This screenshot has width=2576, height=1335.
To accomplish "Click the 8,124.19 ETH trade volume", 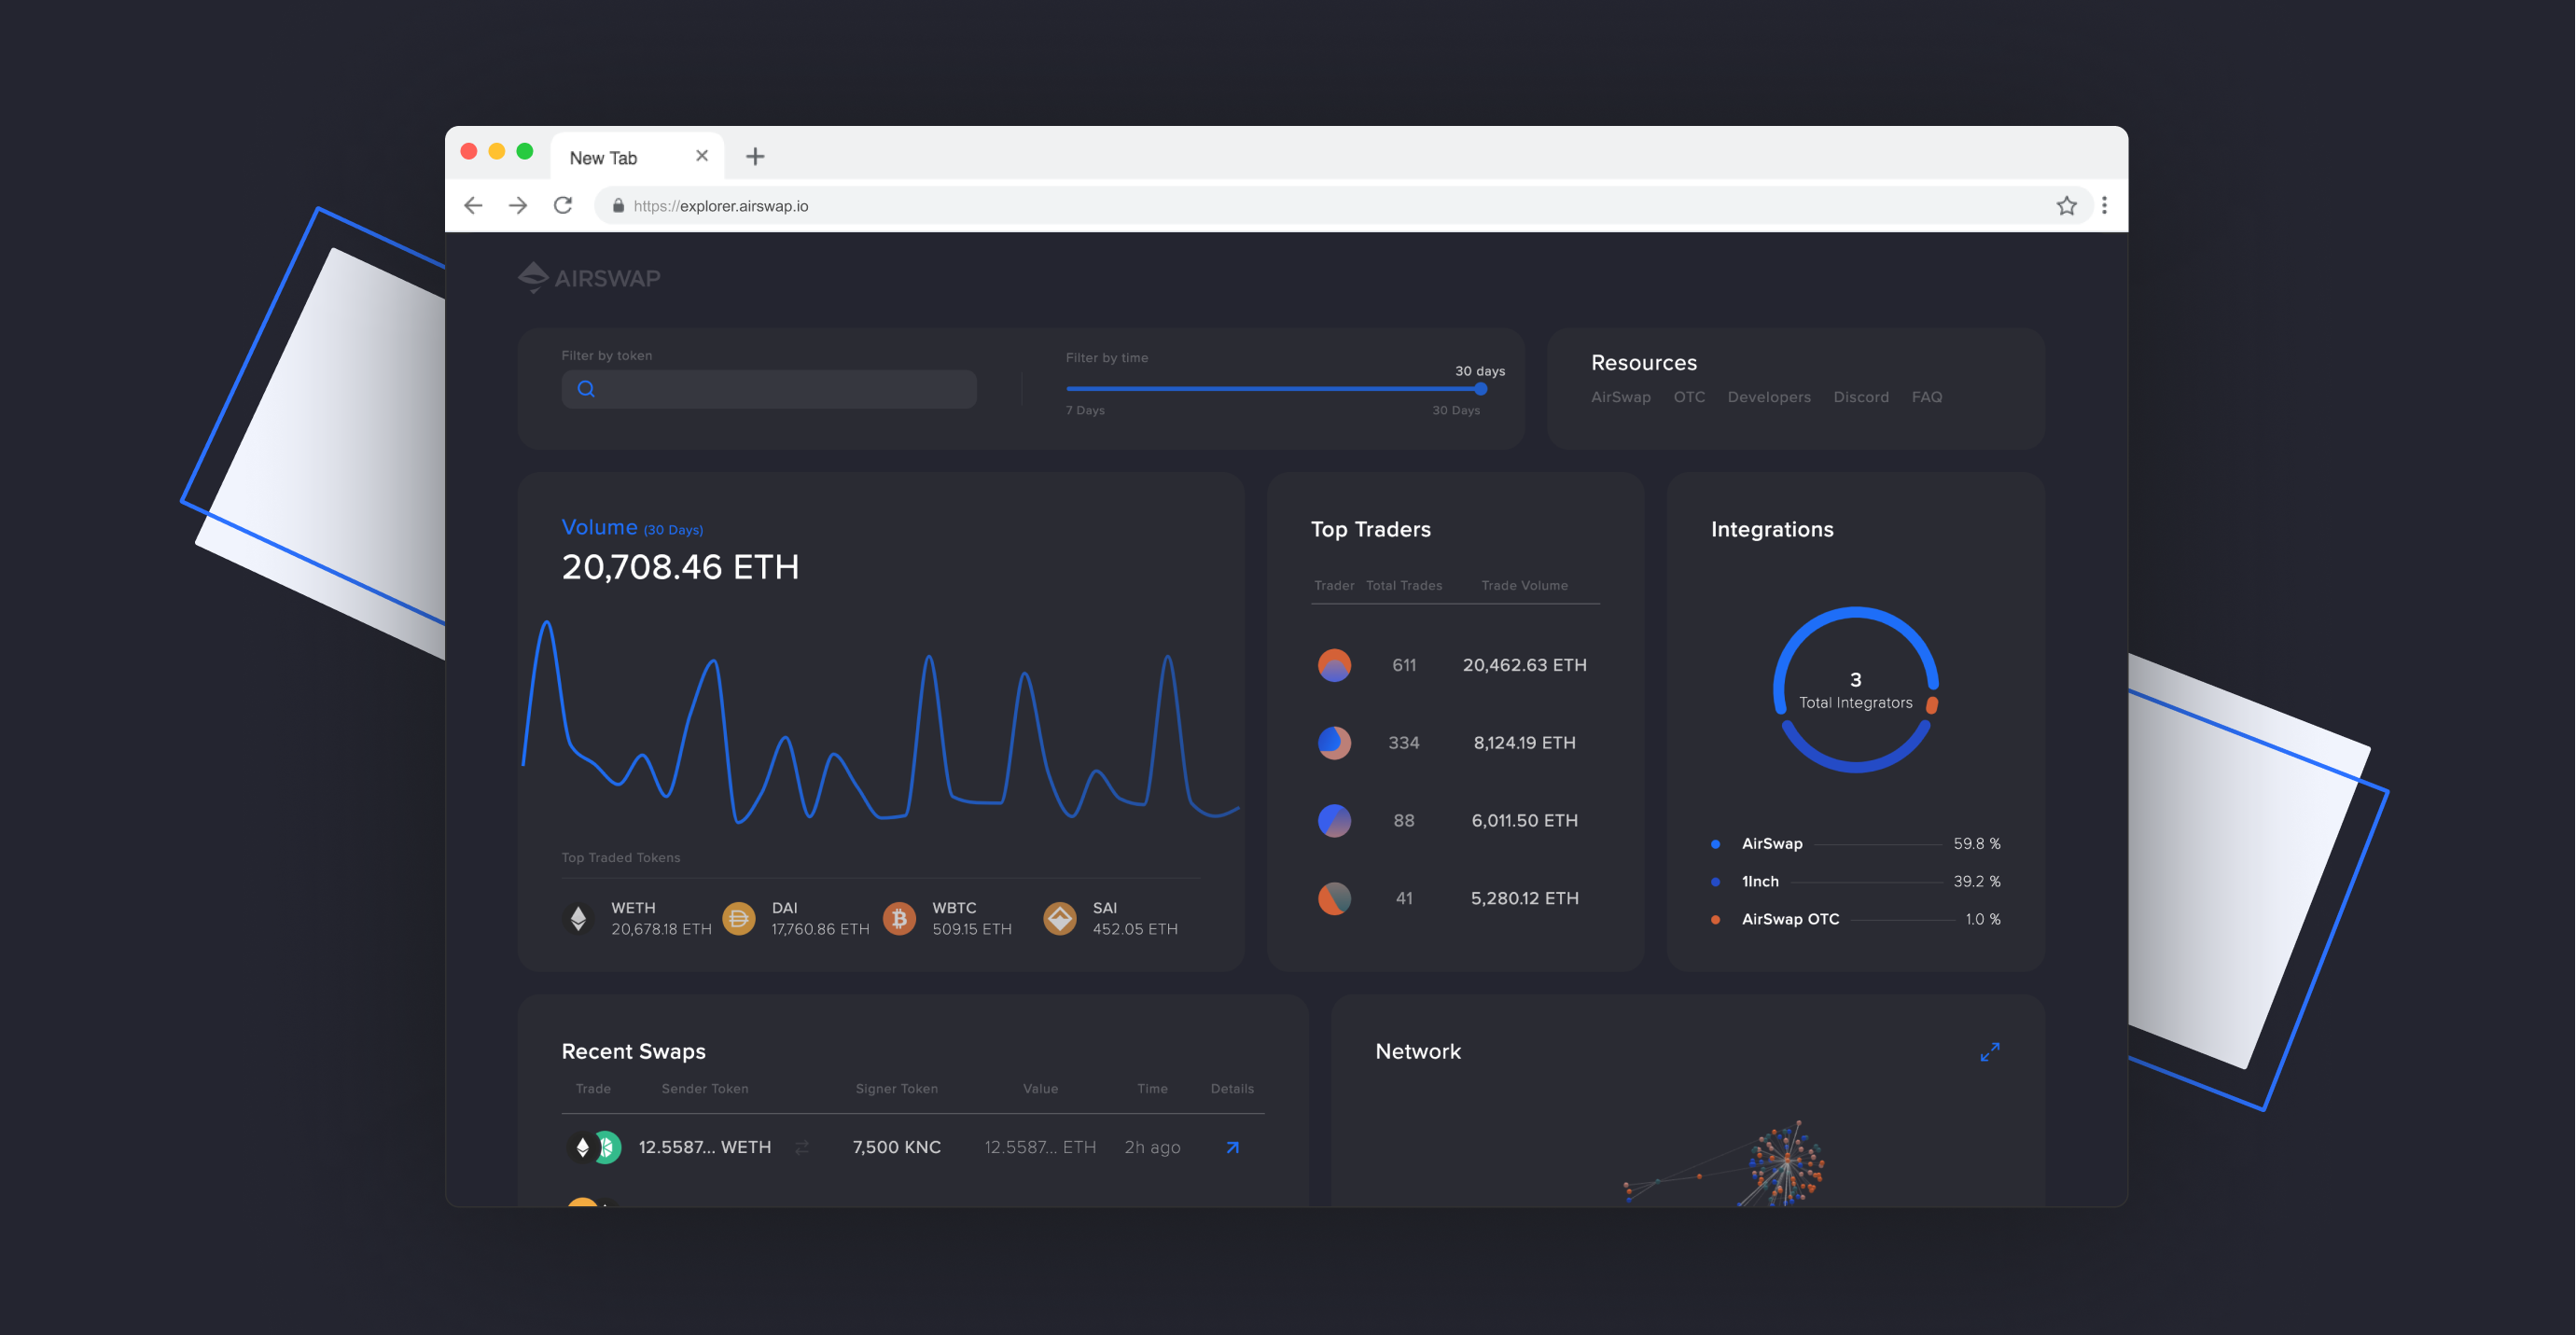I will tap(1524, 743).
